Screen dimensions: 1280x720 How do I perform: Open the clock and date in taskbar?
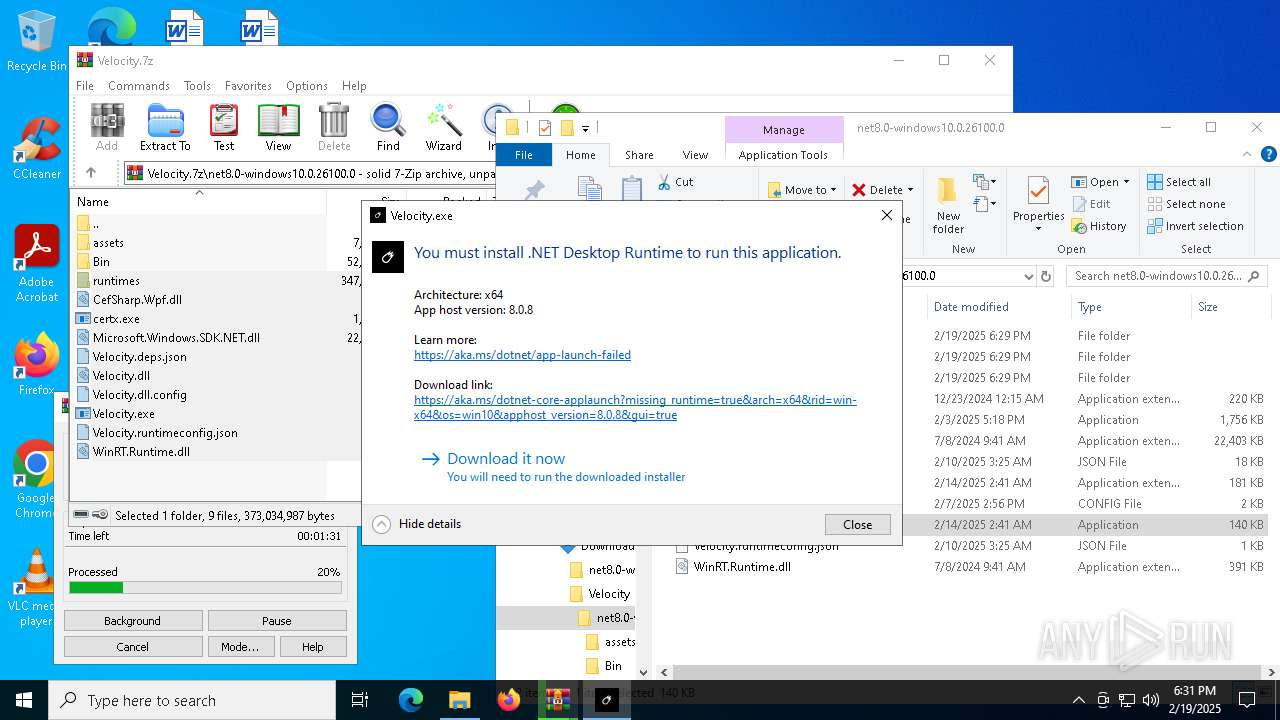coord(1194,700)
